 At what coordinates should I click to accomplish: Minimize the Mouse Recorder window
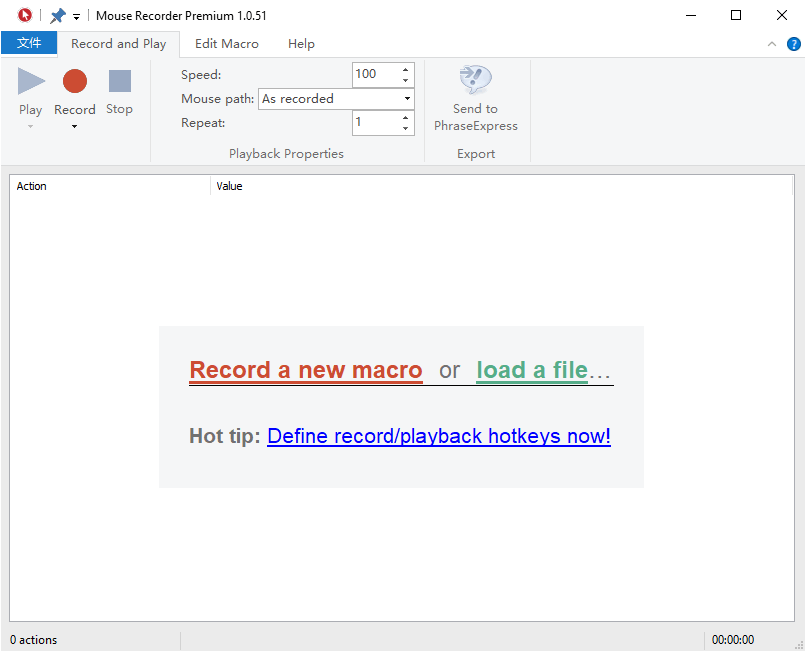point(691,15)
